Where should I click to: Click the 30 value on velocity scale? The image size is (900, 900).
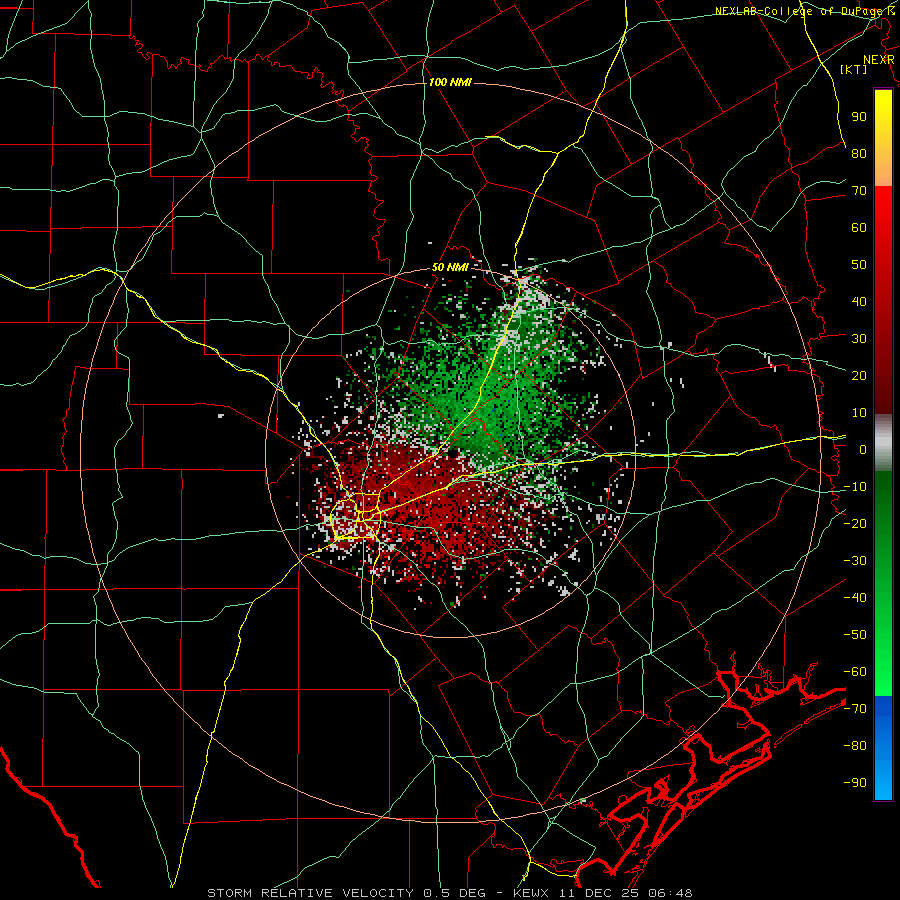pyautogui.click(x=859, y=339)
